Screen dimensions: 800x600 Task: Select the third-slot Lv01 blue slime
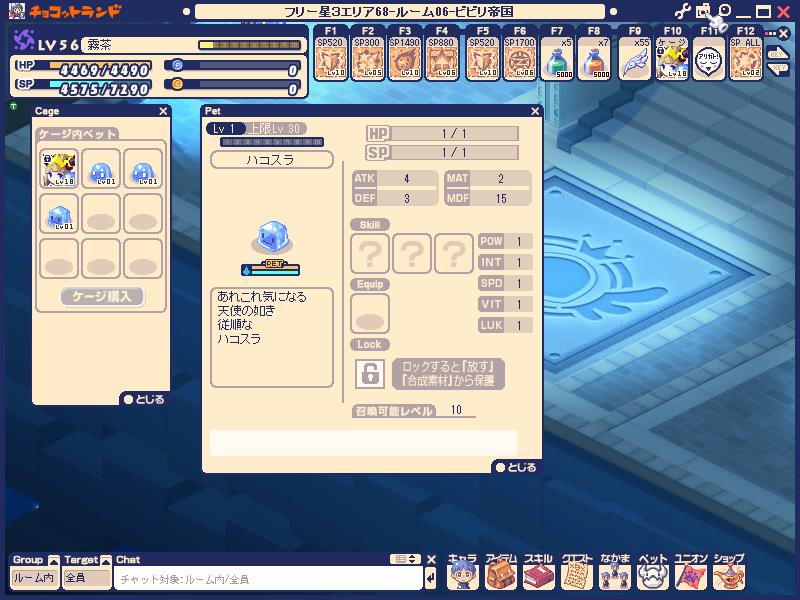pos(143,169)
